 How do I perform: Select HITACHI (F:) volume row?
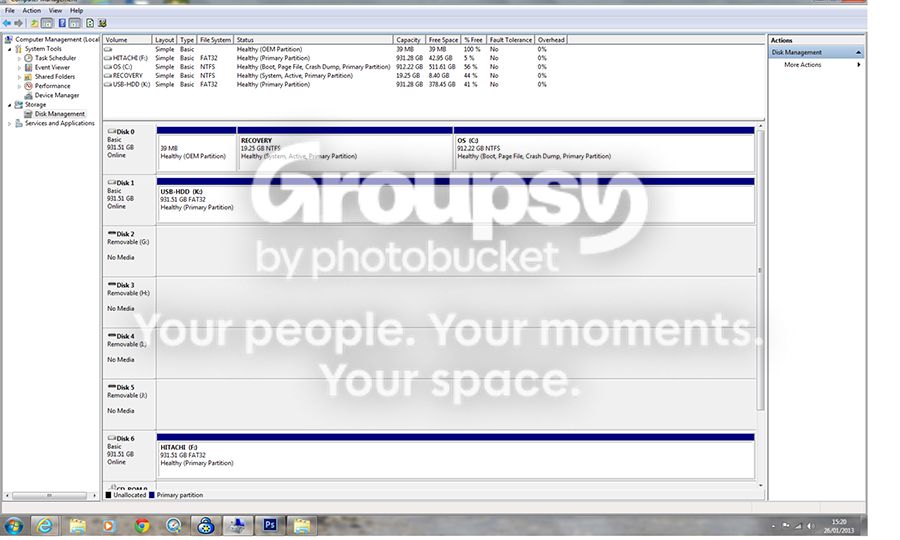[x=325, y=58]
